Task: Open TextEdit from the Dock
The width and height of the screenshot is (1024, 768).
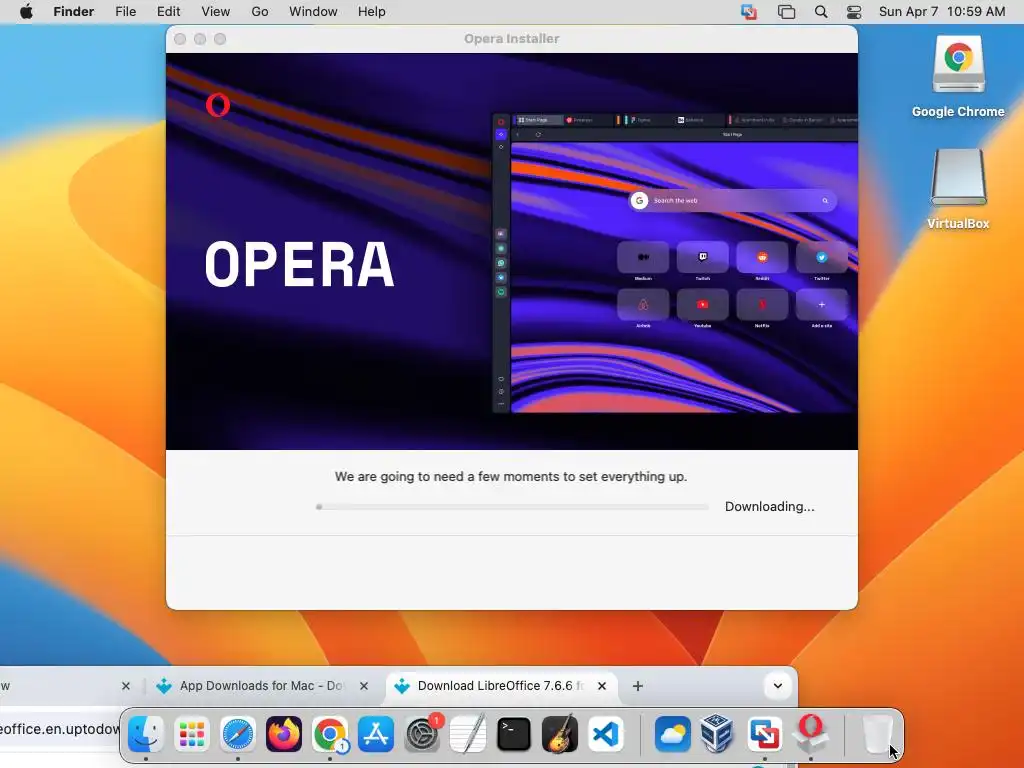Action: (468, 734)
